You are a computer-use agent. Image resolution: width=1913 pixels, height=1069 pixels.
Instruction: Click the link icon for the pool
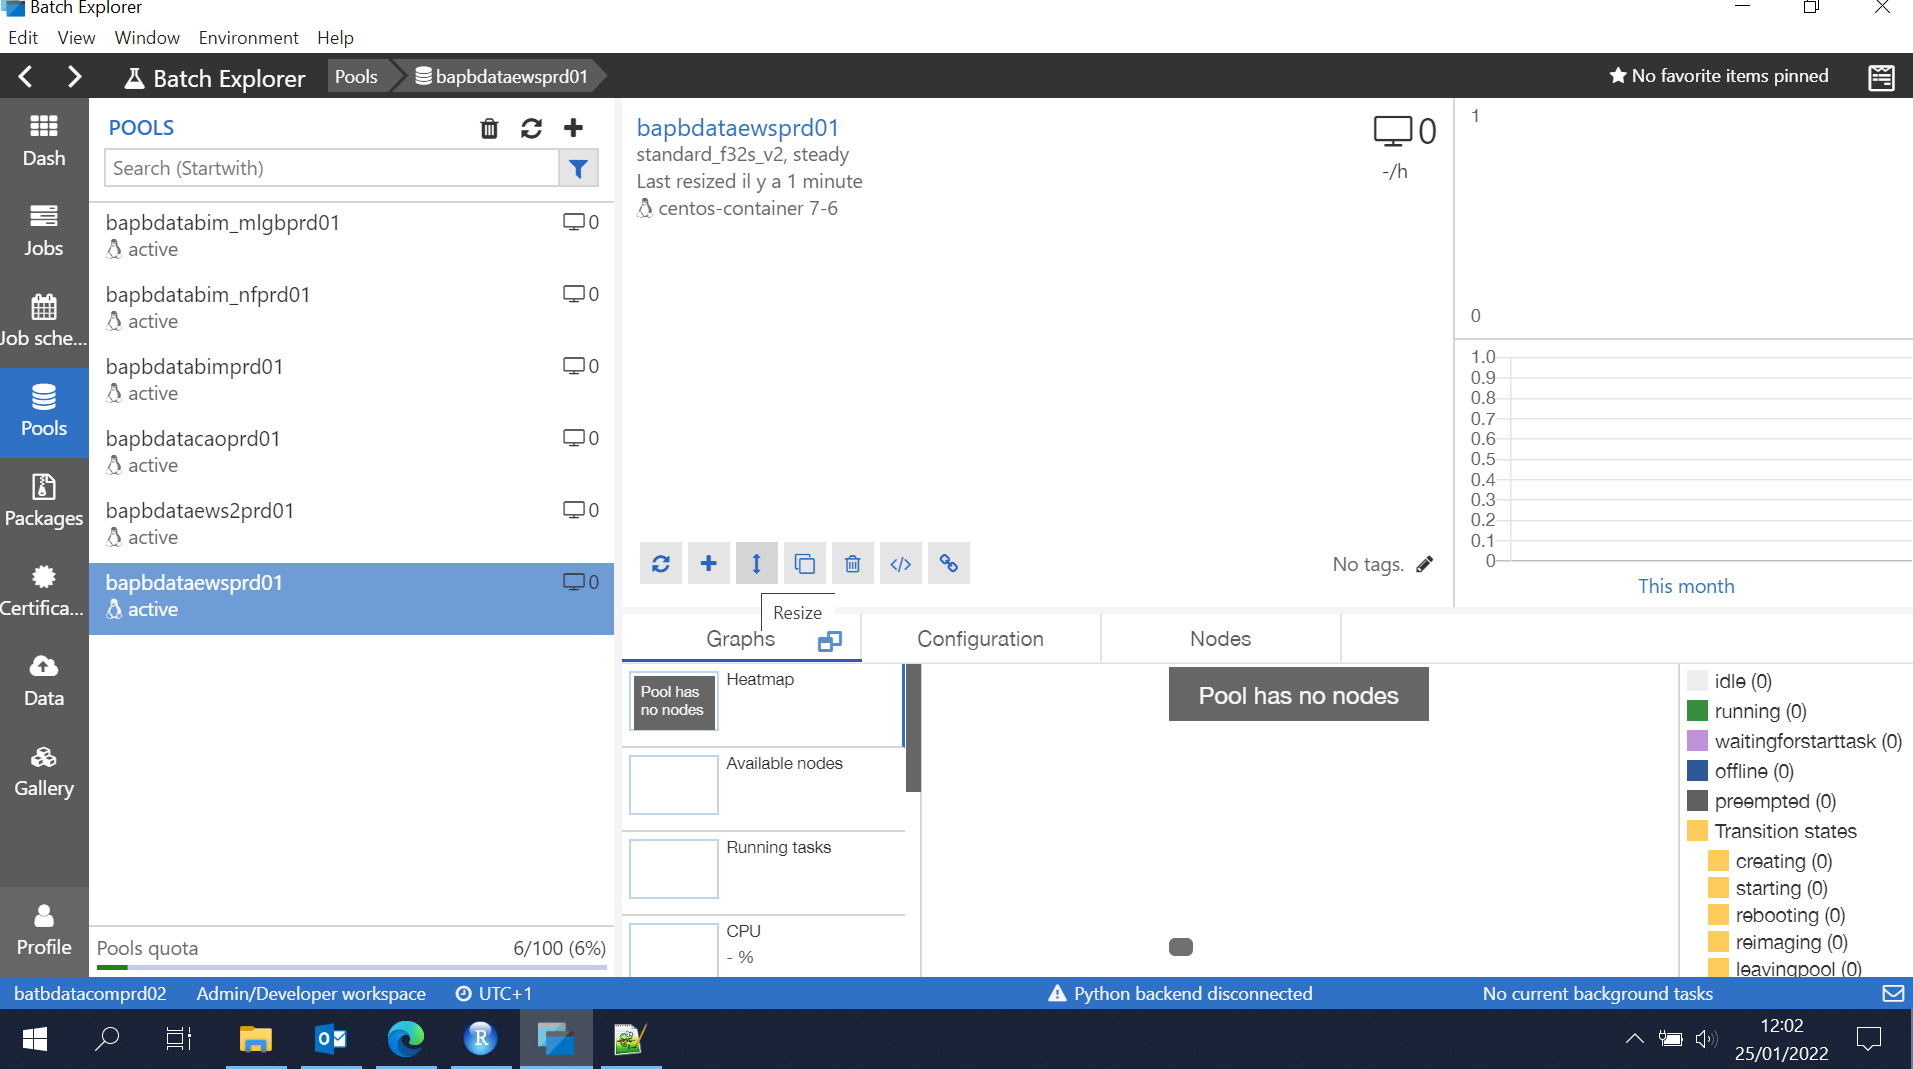(x=948, y=563)
